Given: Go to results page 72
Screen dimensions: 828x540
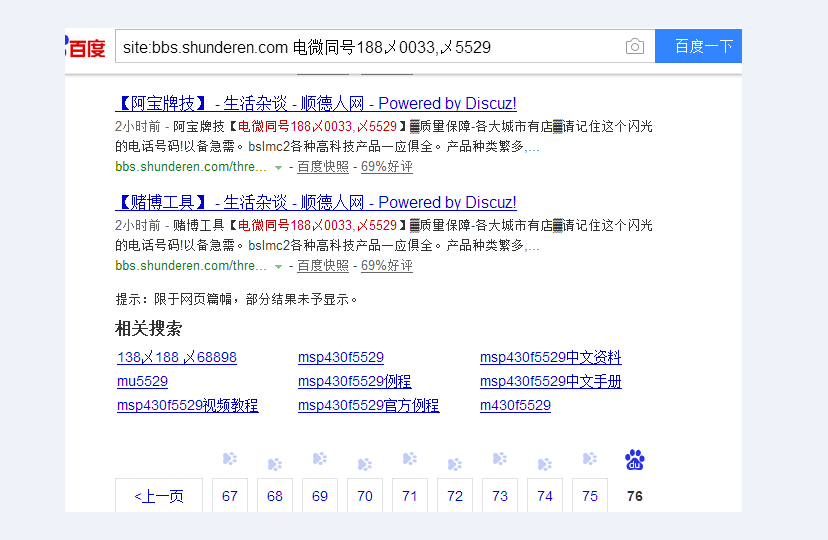Looking at the screenshot, I should coord(455,496).
